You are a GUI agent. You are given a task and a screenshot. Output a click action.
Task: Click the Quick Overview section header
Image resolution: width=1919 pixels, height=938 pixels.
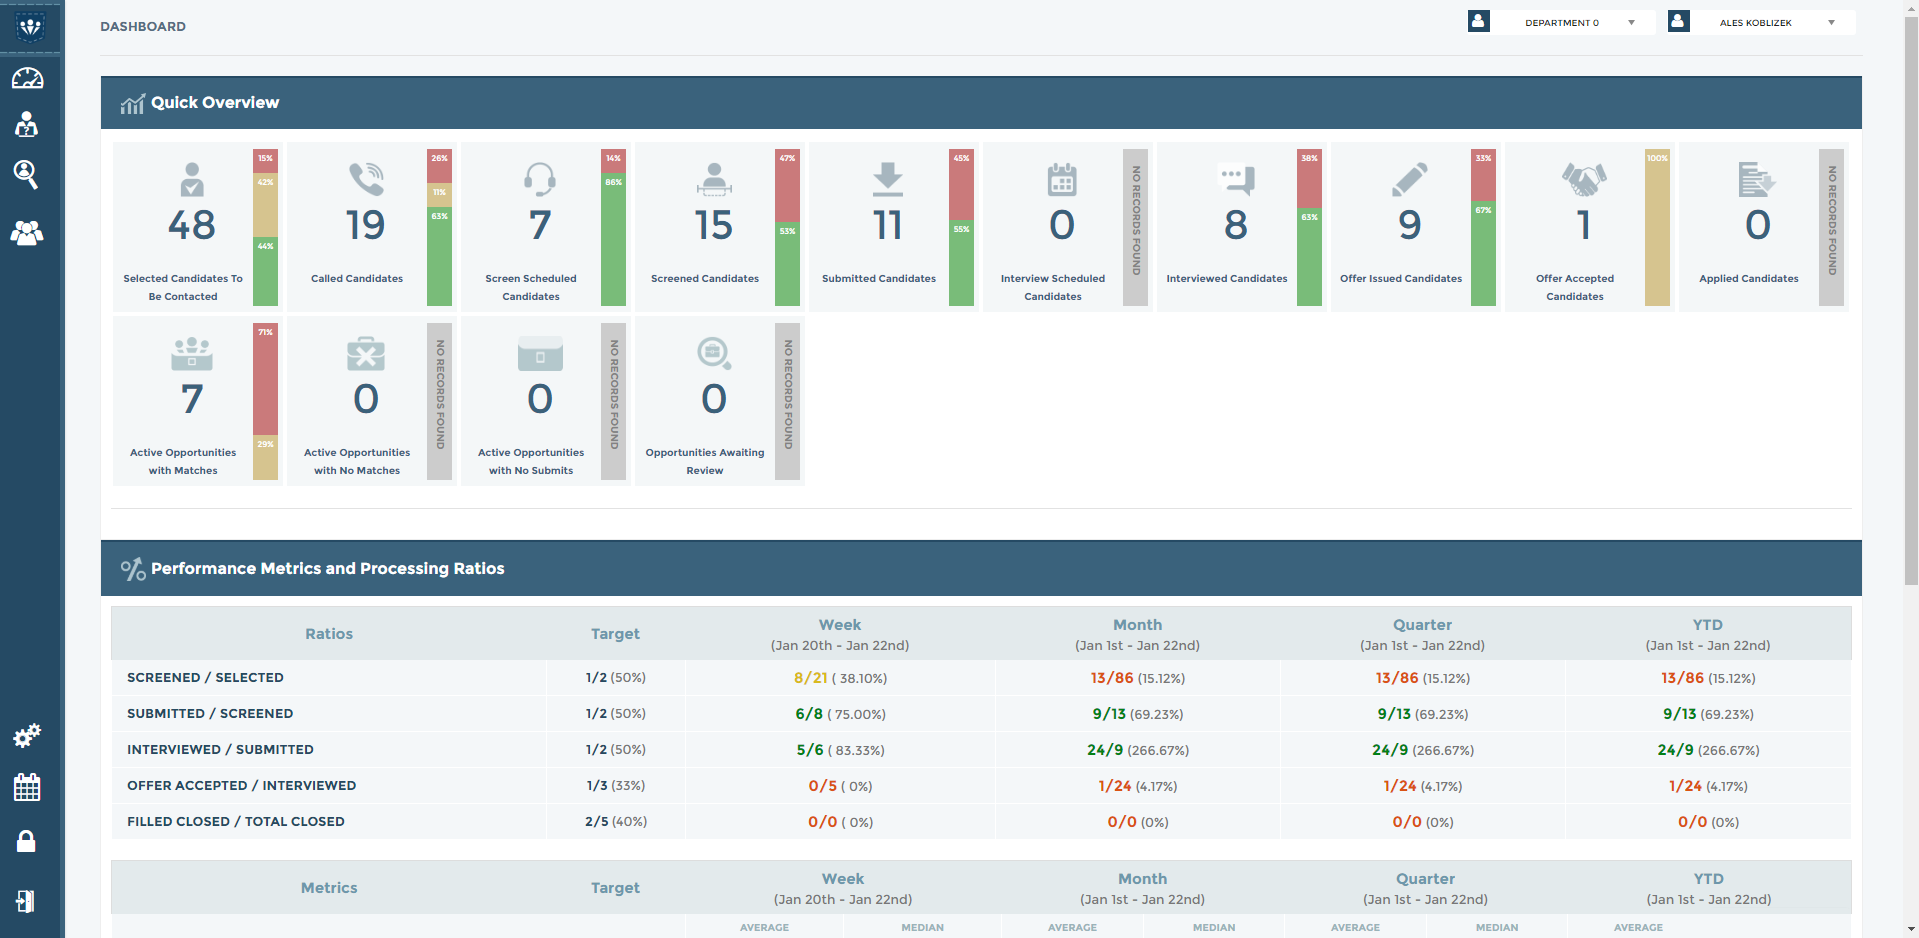point(215,103)
